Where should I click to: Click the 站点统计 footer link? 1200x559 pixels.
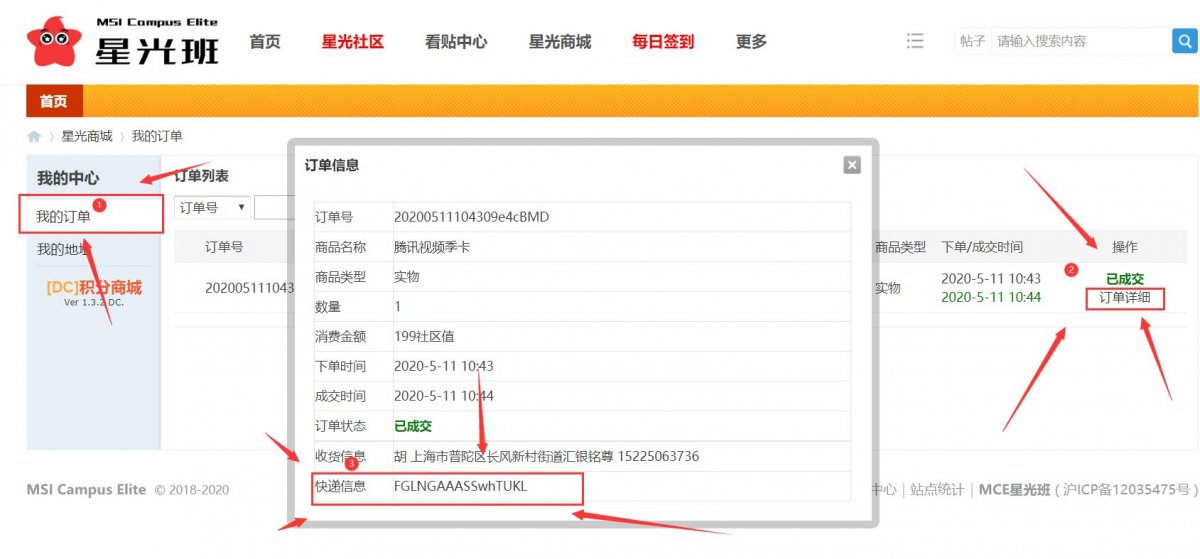pos(937,490)
